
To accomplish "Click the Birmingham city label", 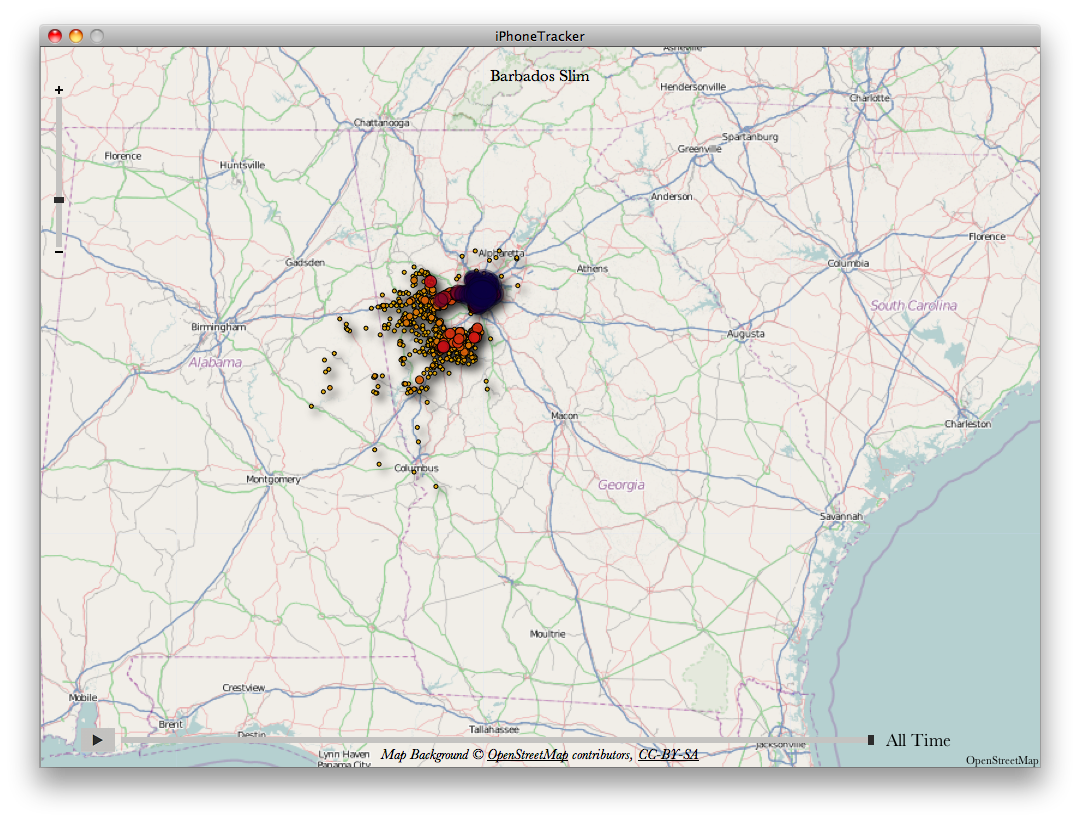I will 218,327.
